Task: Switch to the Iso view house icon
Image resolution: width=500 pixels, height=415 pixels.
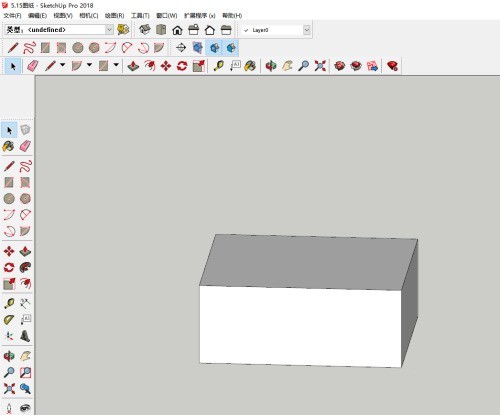Action: point(145,30)
